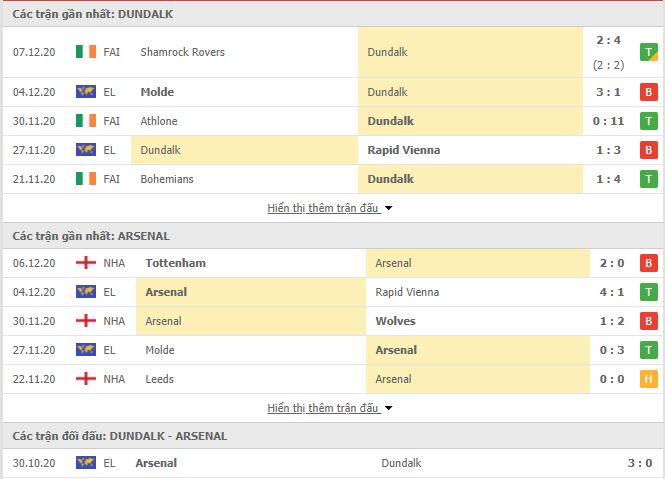Click the 4 : 1 score on Arsenal row

click(612, 292)
